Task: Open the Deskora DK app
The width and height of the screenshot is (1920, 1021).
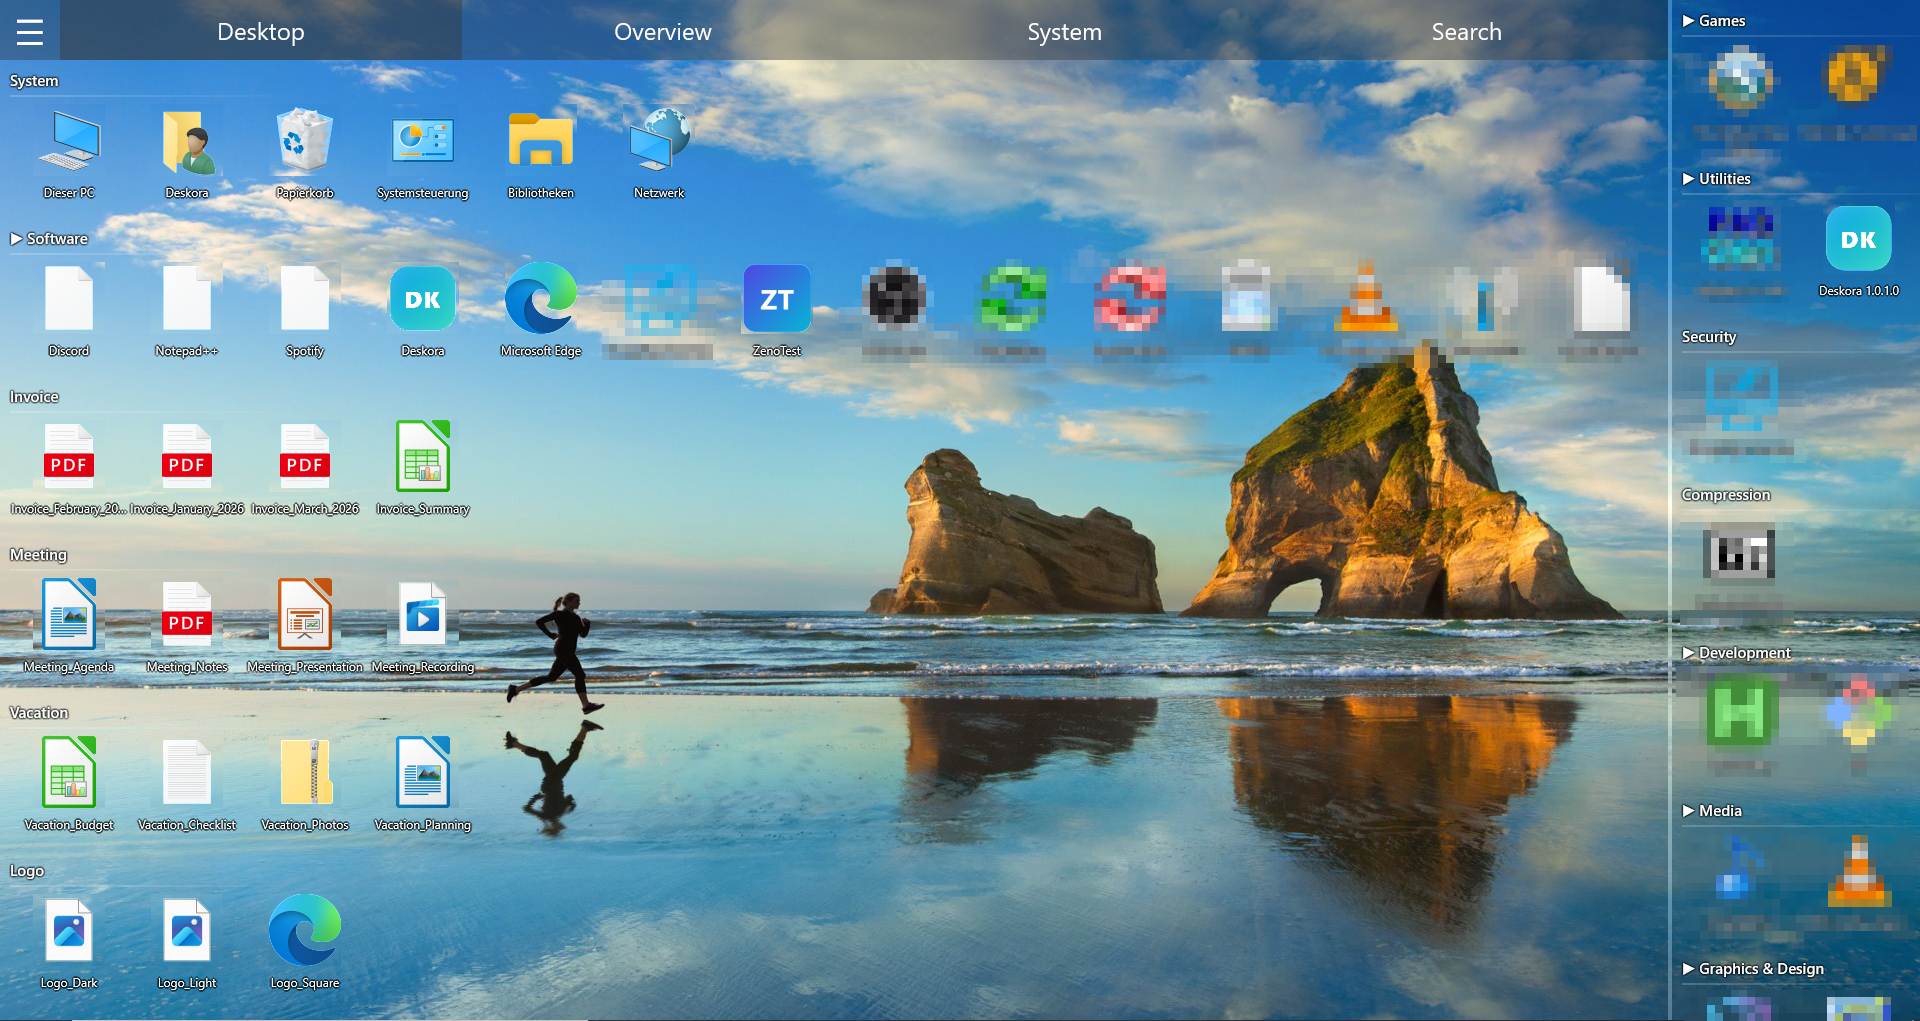Action: (422, 298)
